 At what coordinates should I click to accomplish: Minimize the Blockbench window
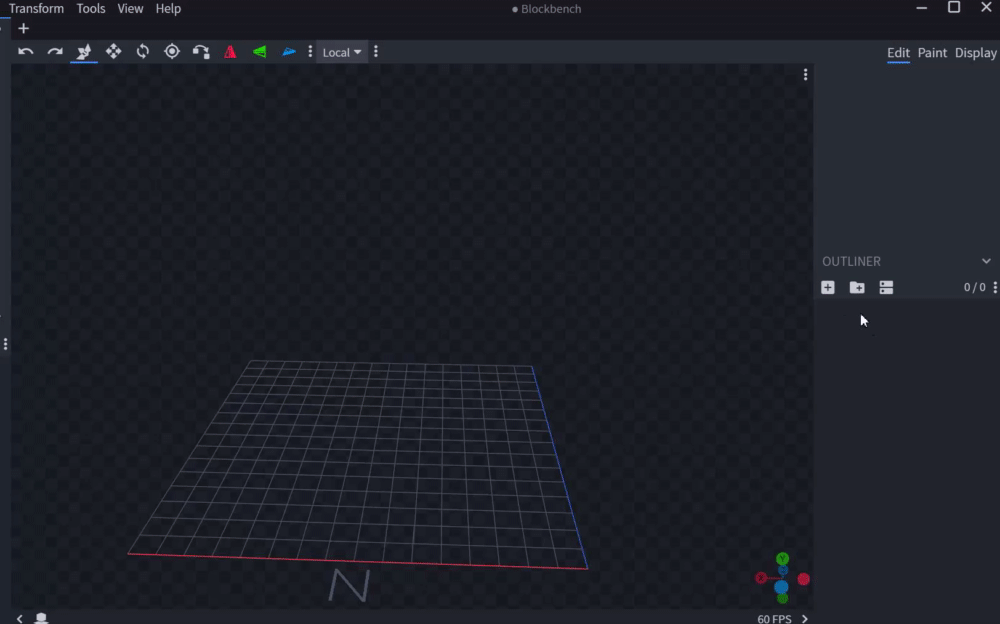coord(922,8)
